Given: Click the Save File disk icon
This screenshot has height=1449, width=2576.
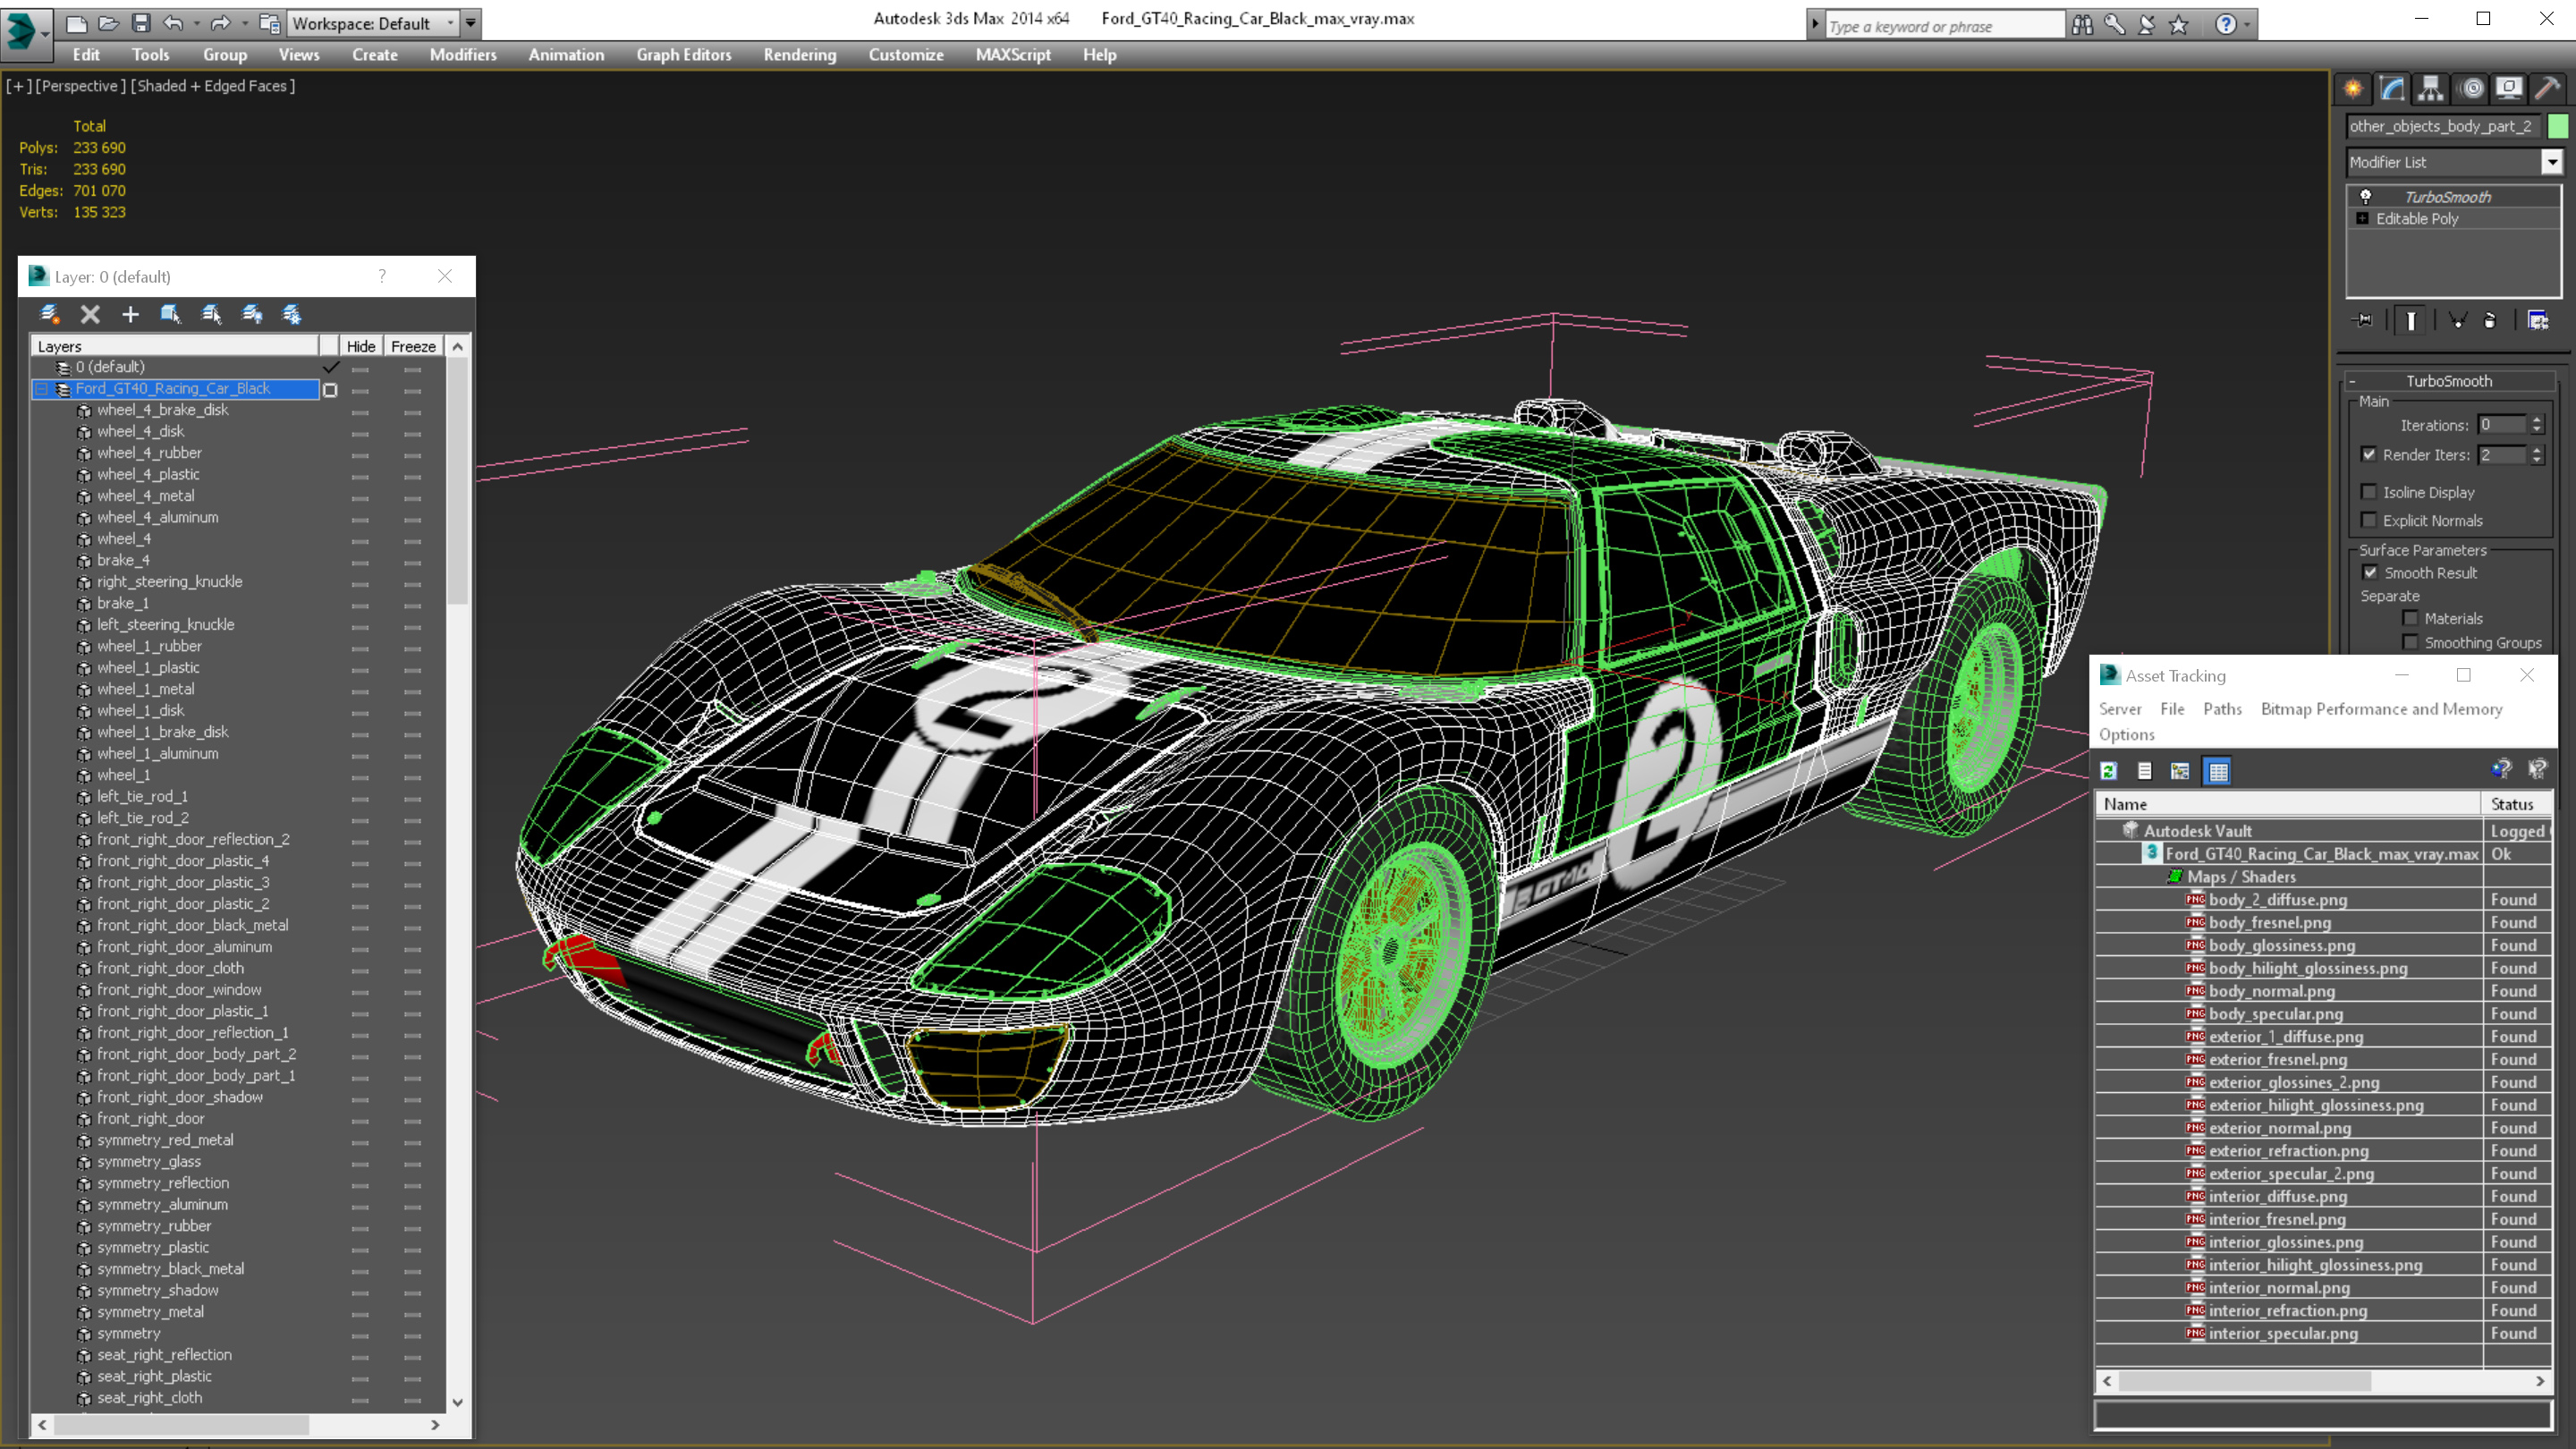Looking at the screenshot, I should tap(141, 23).
